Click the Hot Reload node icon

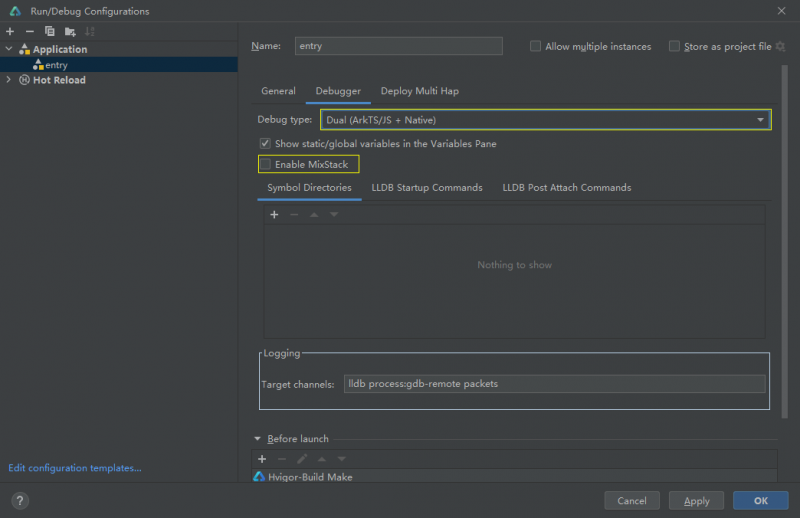point(24,80)
